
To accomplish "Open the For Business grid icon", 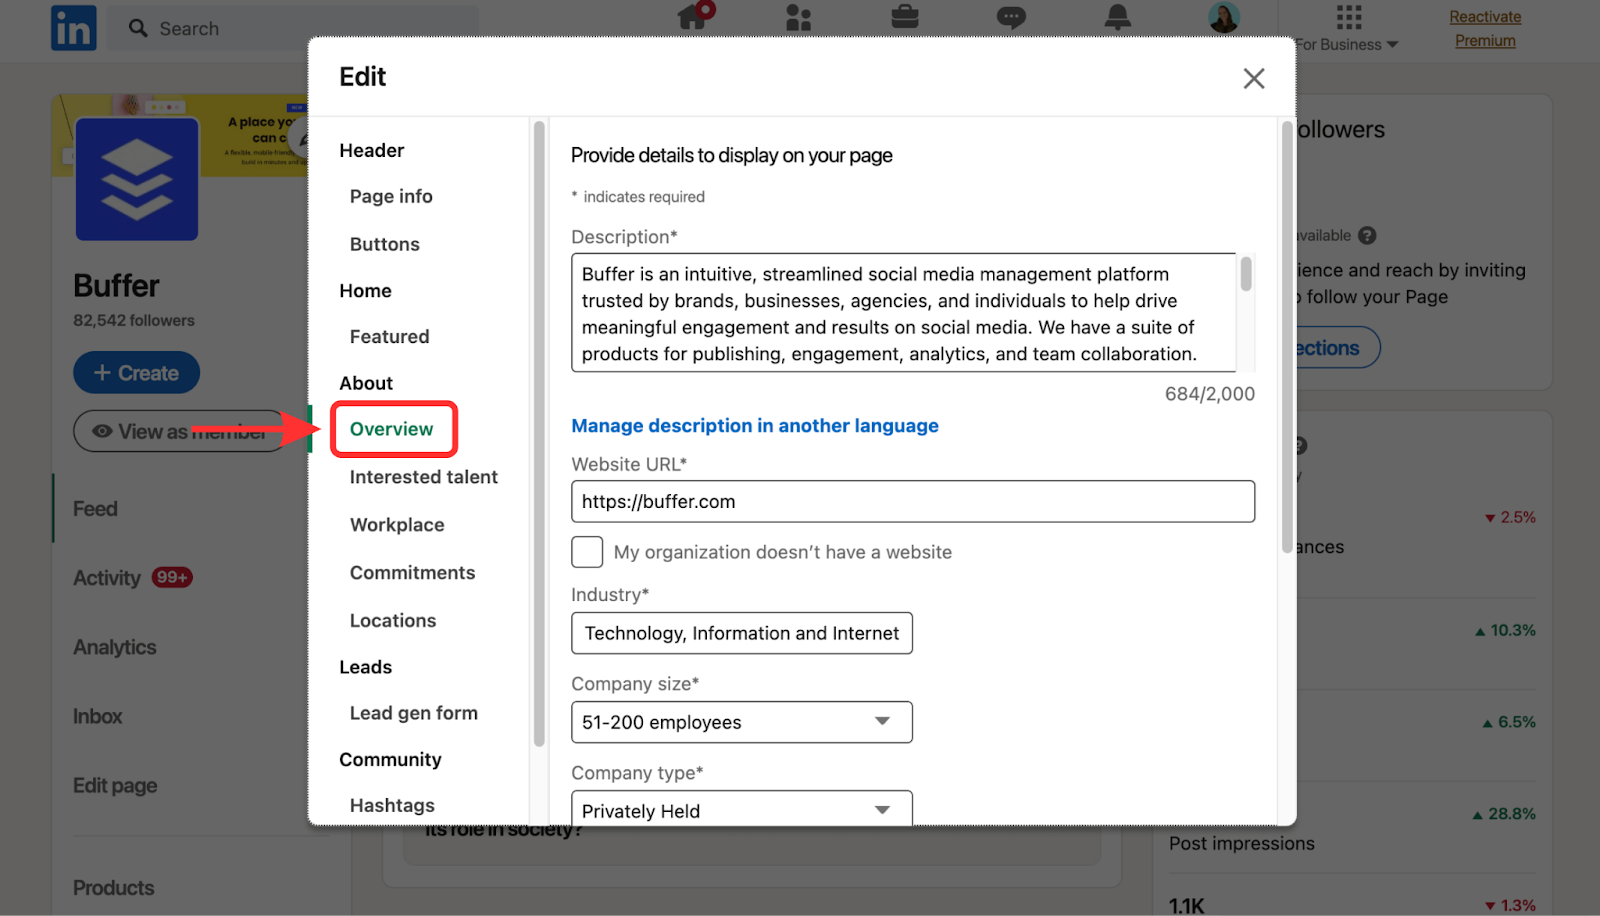I will [1349, 17].
